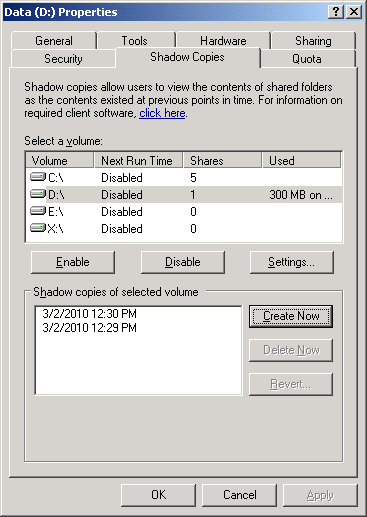Screen dimensions: 367x517
Task: Click the X:\ drive icon
Action: pyautogui.click(x=38, y=228)
